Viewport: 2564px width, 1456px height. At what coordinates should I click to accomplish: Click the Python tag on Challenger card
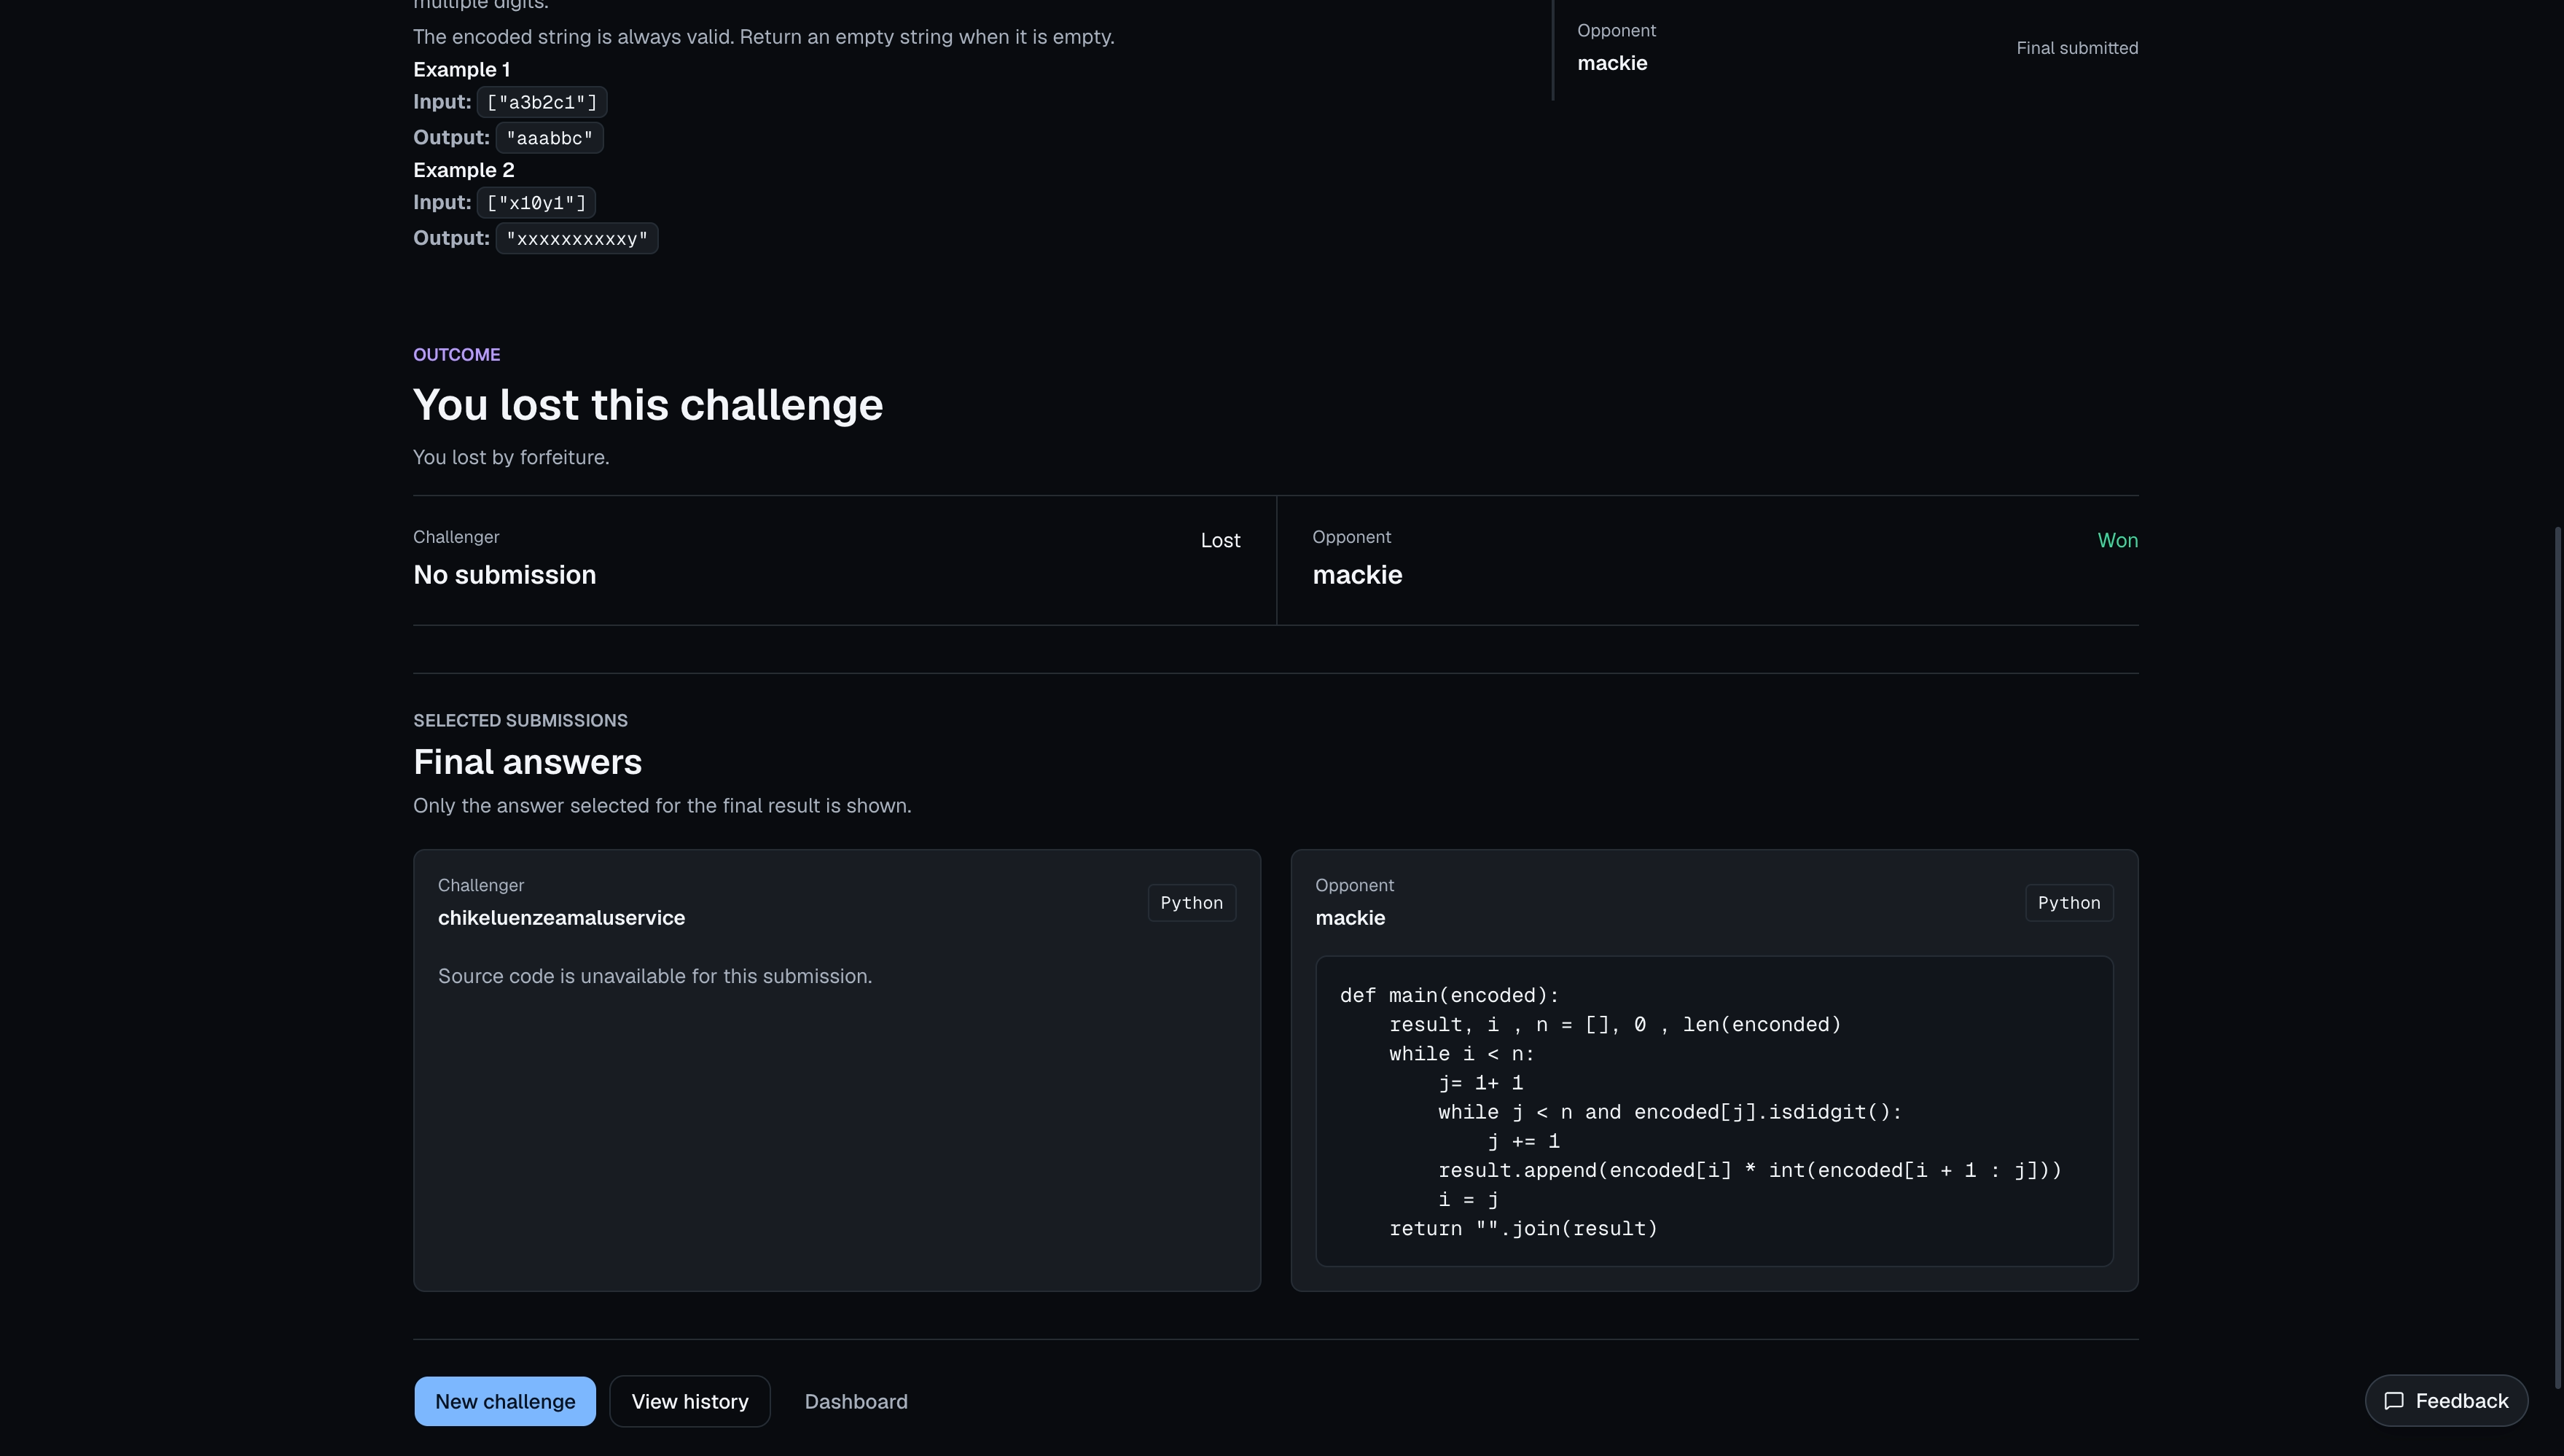point(1191,902)
